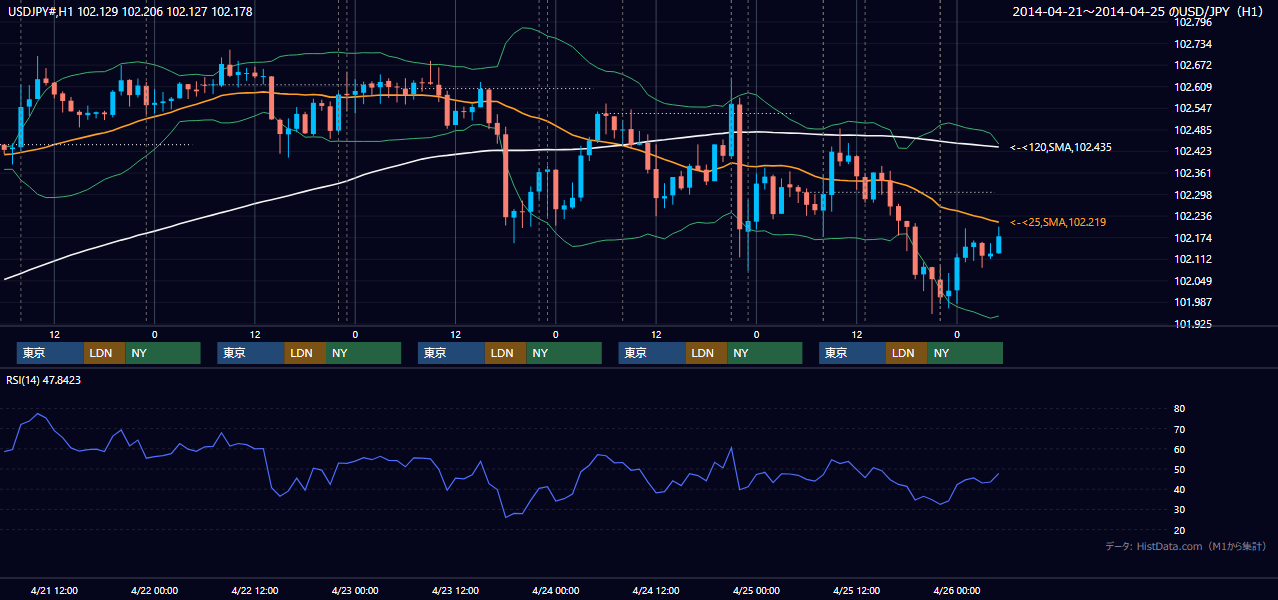Click RSI scale value 80
The image size is (1278, 600).
1180,409
